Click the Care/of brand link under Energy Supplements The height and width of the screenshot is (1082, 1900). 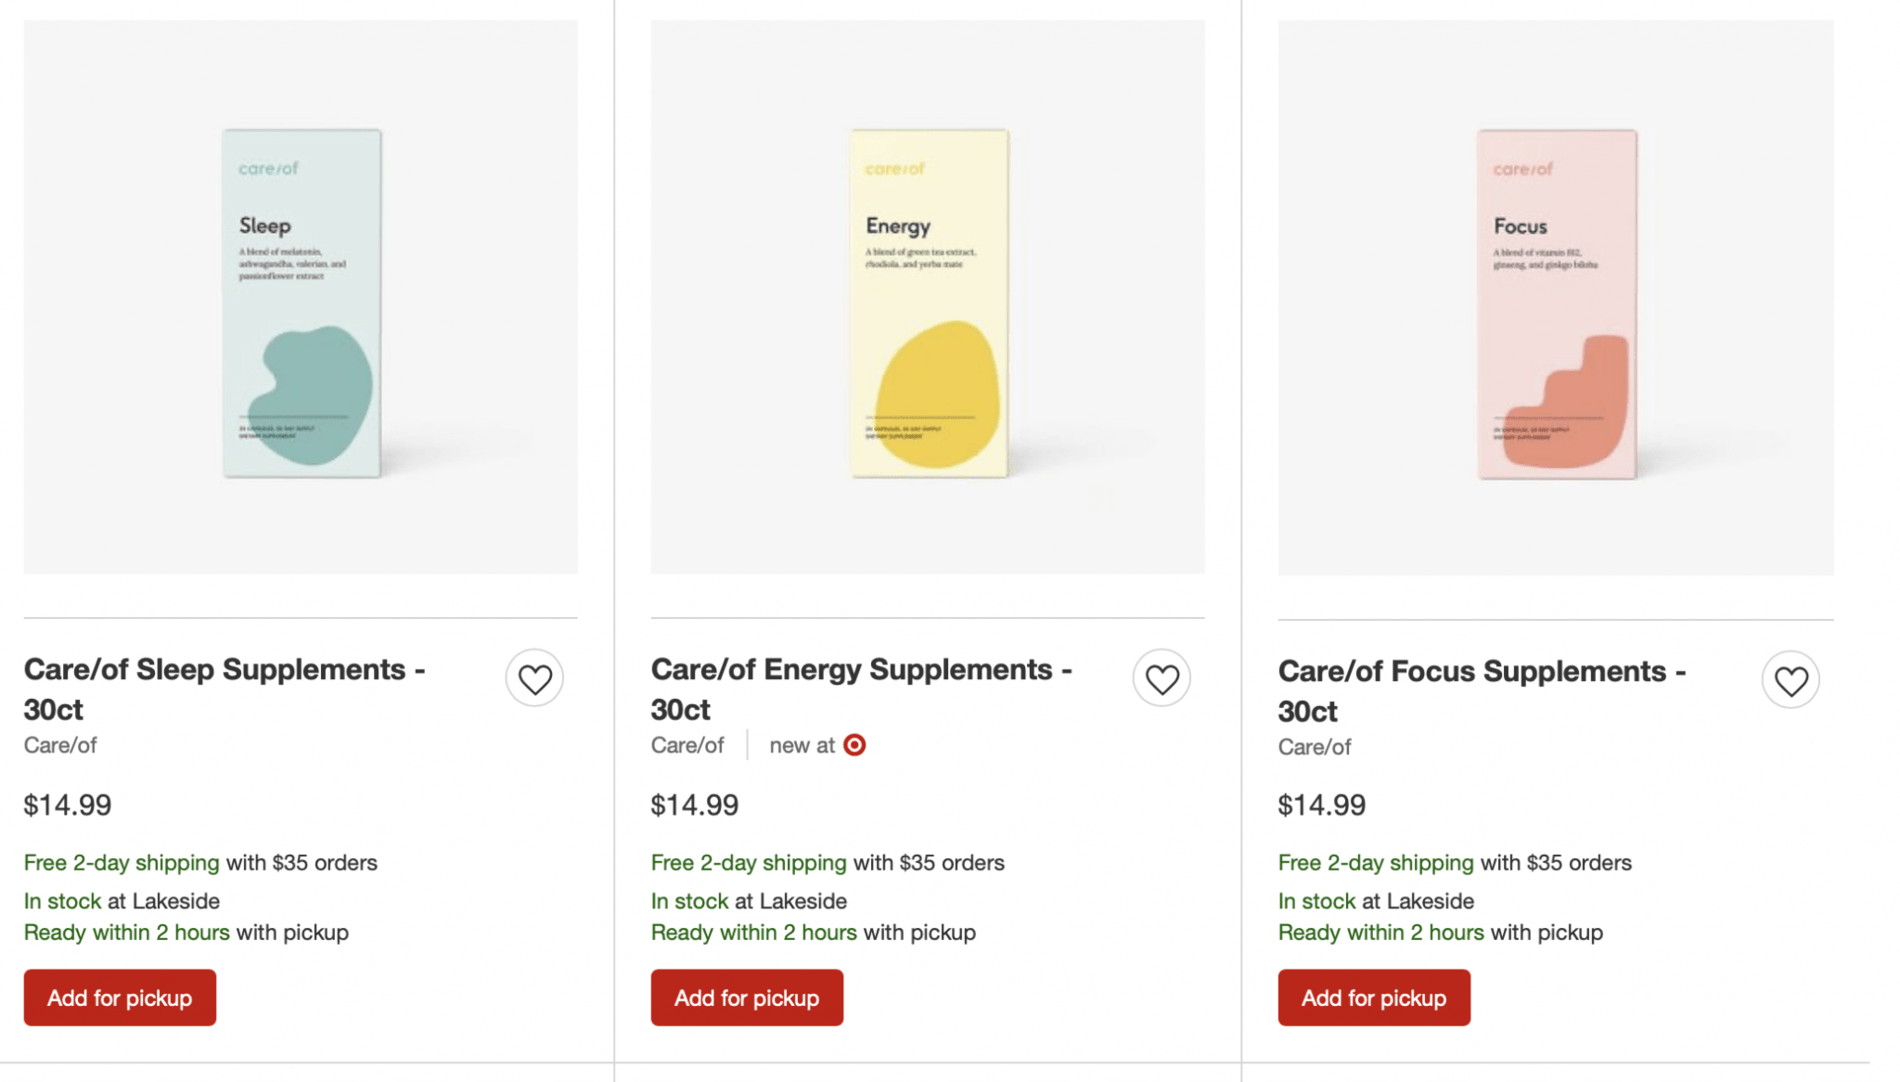(x=687, y=745)
